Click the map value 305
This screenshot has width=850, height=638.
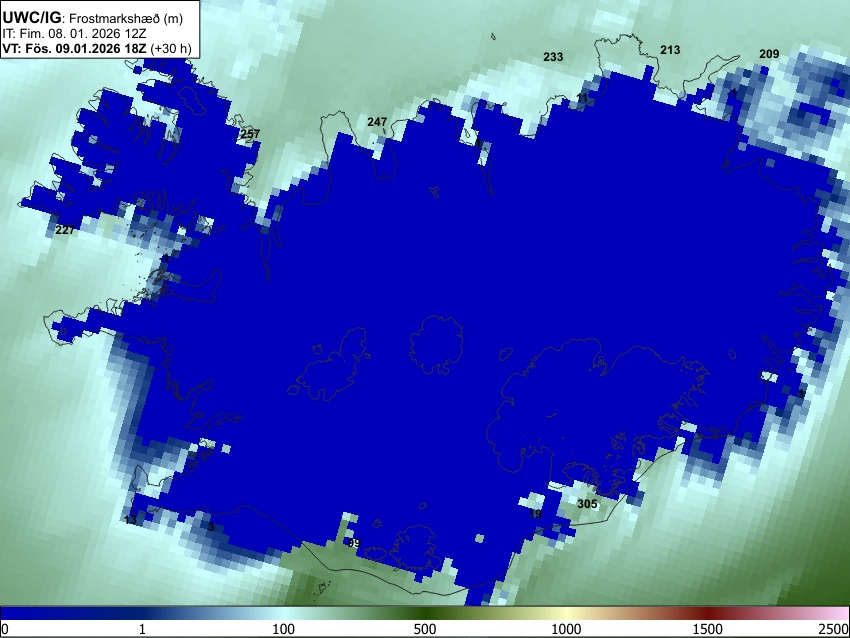pyautogui.click(x=587, y=504)
